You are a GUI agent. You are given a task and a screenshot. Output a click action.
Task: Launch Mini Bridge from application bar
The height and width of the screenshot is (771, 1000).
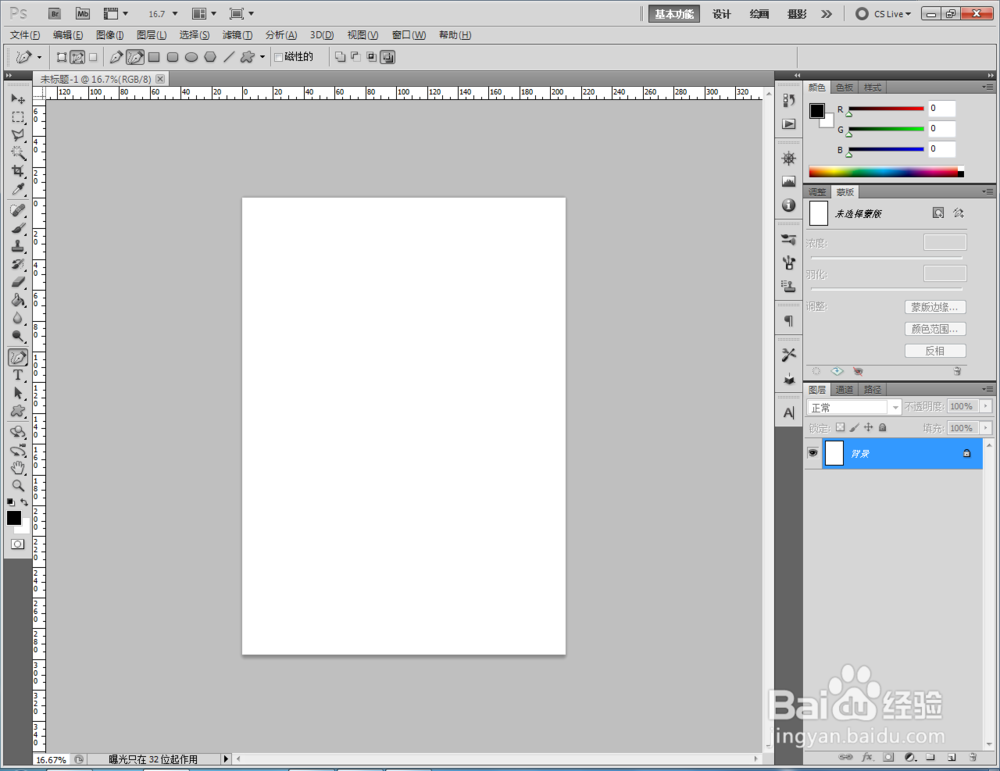(83, 13)
